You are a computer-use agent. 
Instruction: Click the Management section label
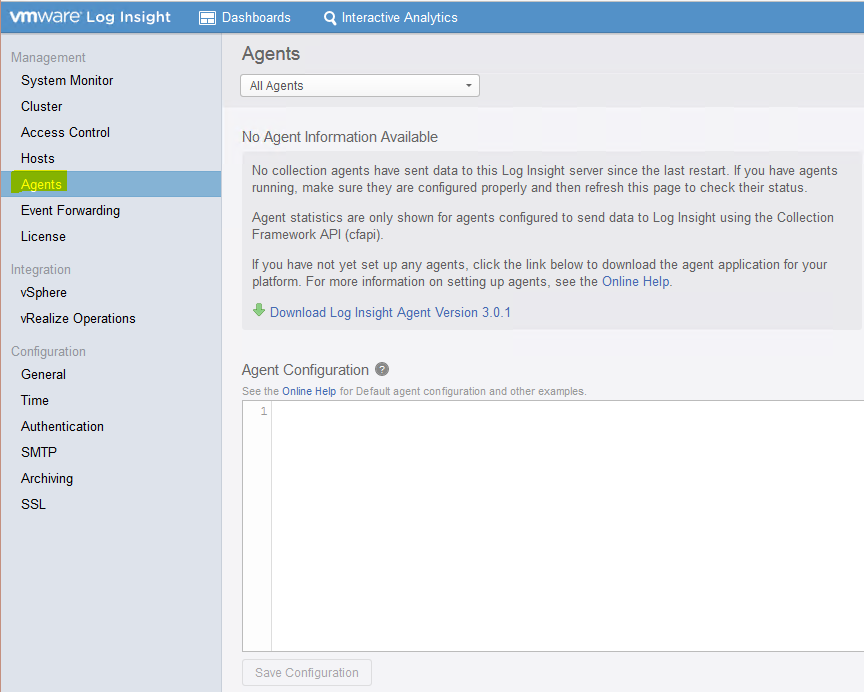48,57
